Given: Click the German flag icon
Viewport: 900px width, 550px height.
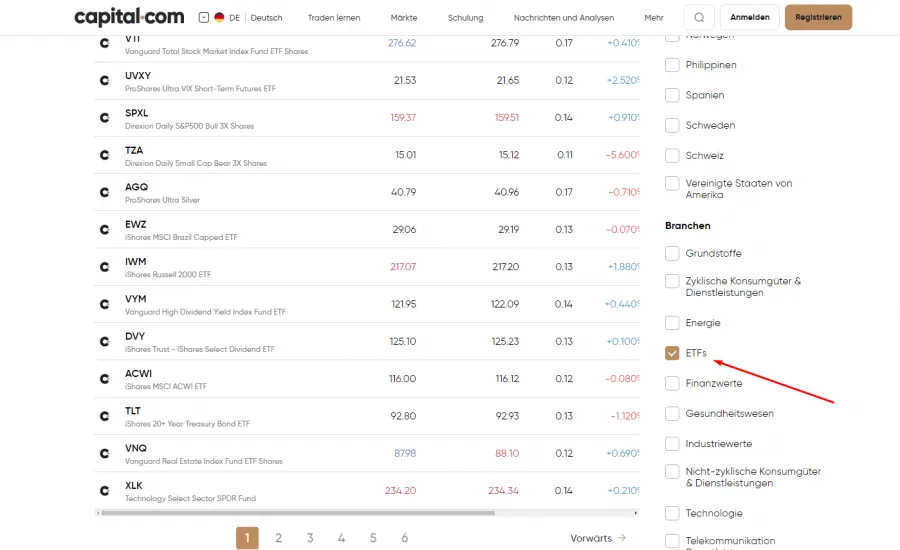Looking at the screenshot, I should [219, 18].
